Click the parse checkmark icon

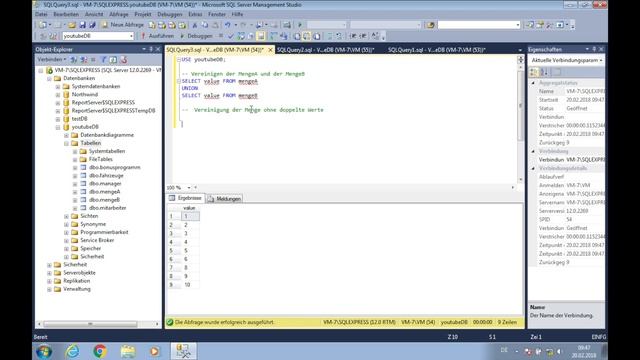click(231, 36)
